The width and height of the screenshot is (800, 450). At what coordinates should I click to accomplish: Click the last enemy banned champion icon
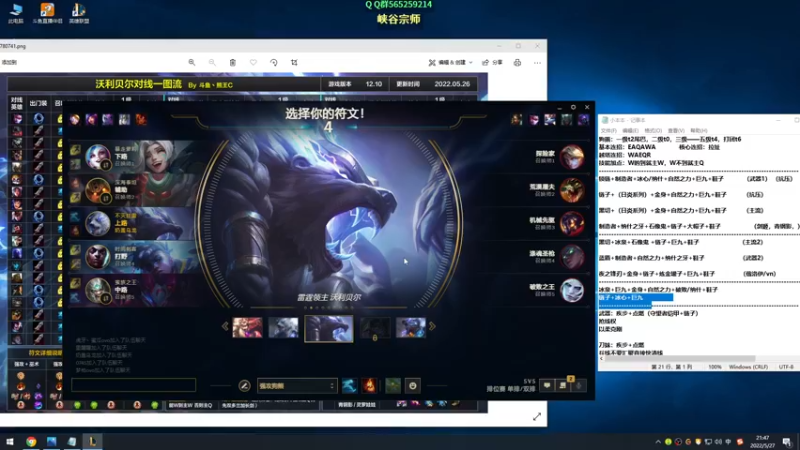tap(583, 119)
